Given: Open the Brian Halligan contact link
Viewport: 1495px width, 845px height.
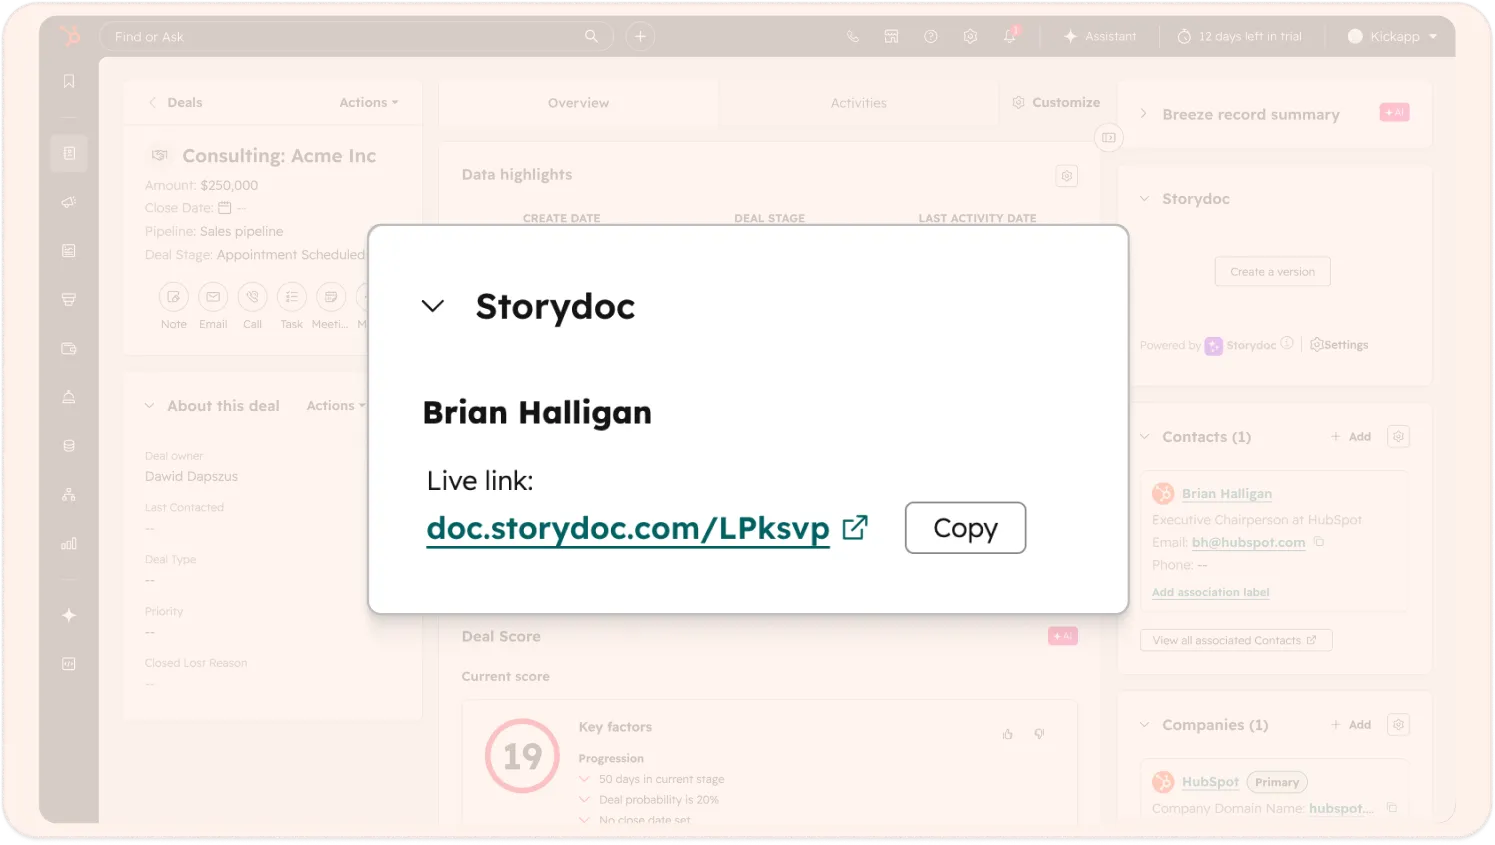Looking at the screenshot, I should 1227,494.
